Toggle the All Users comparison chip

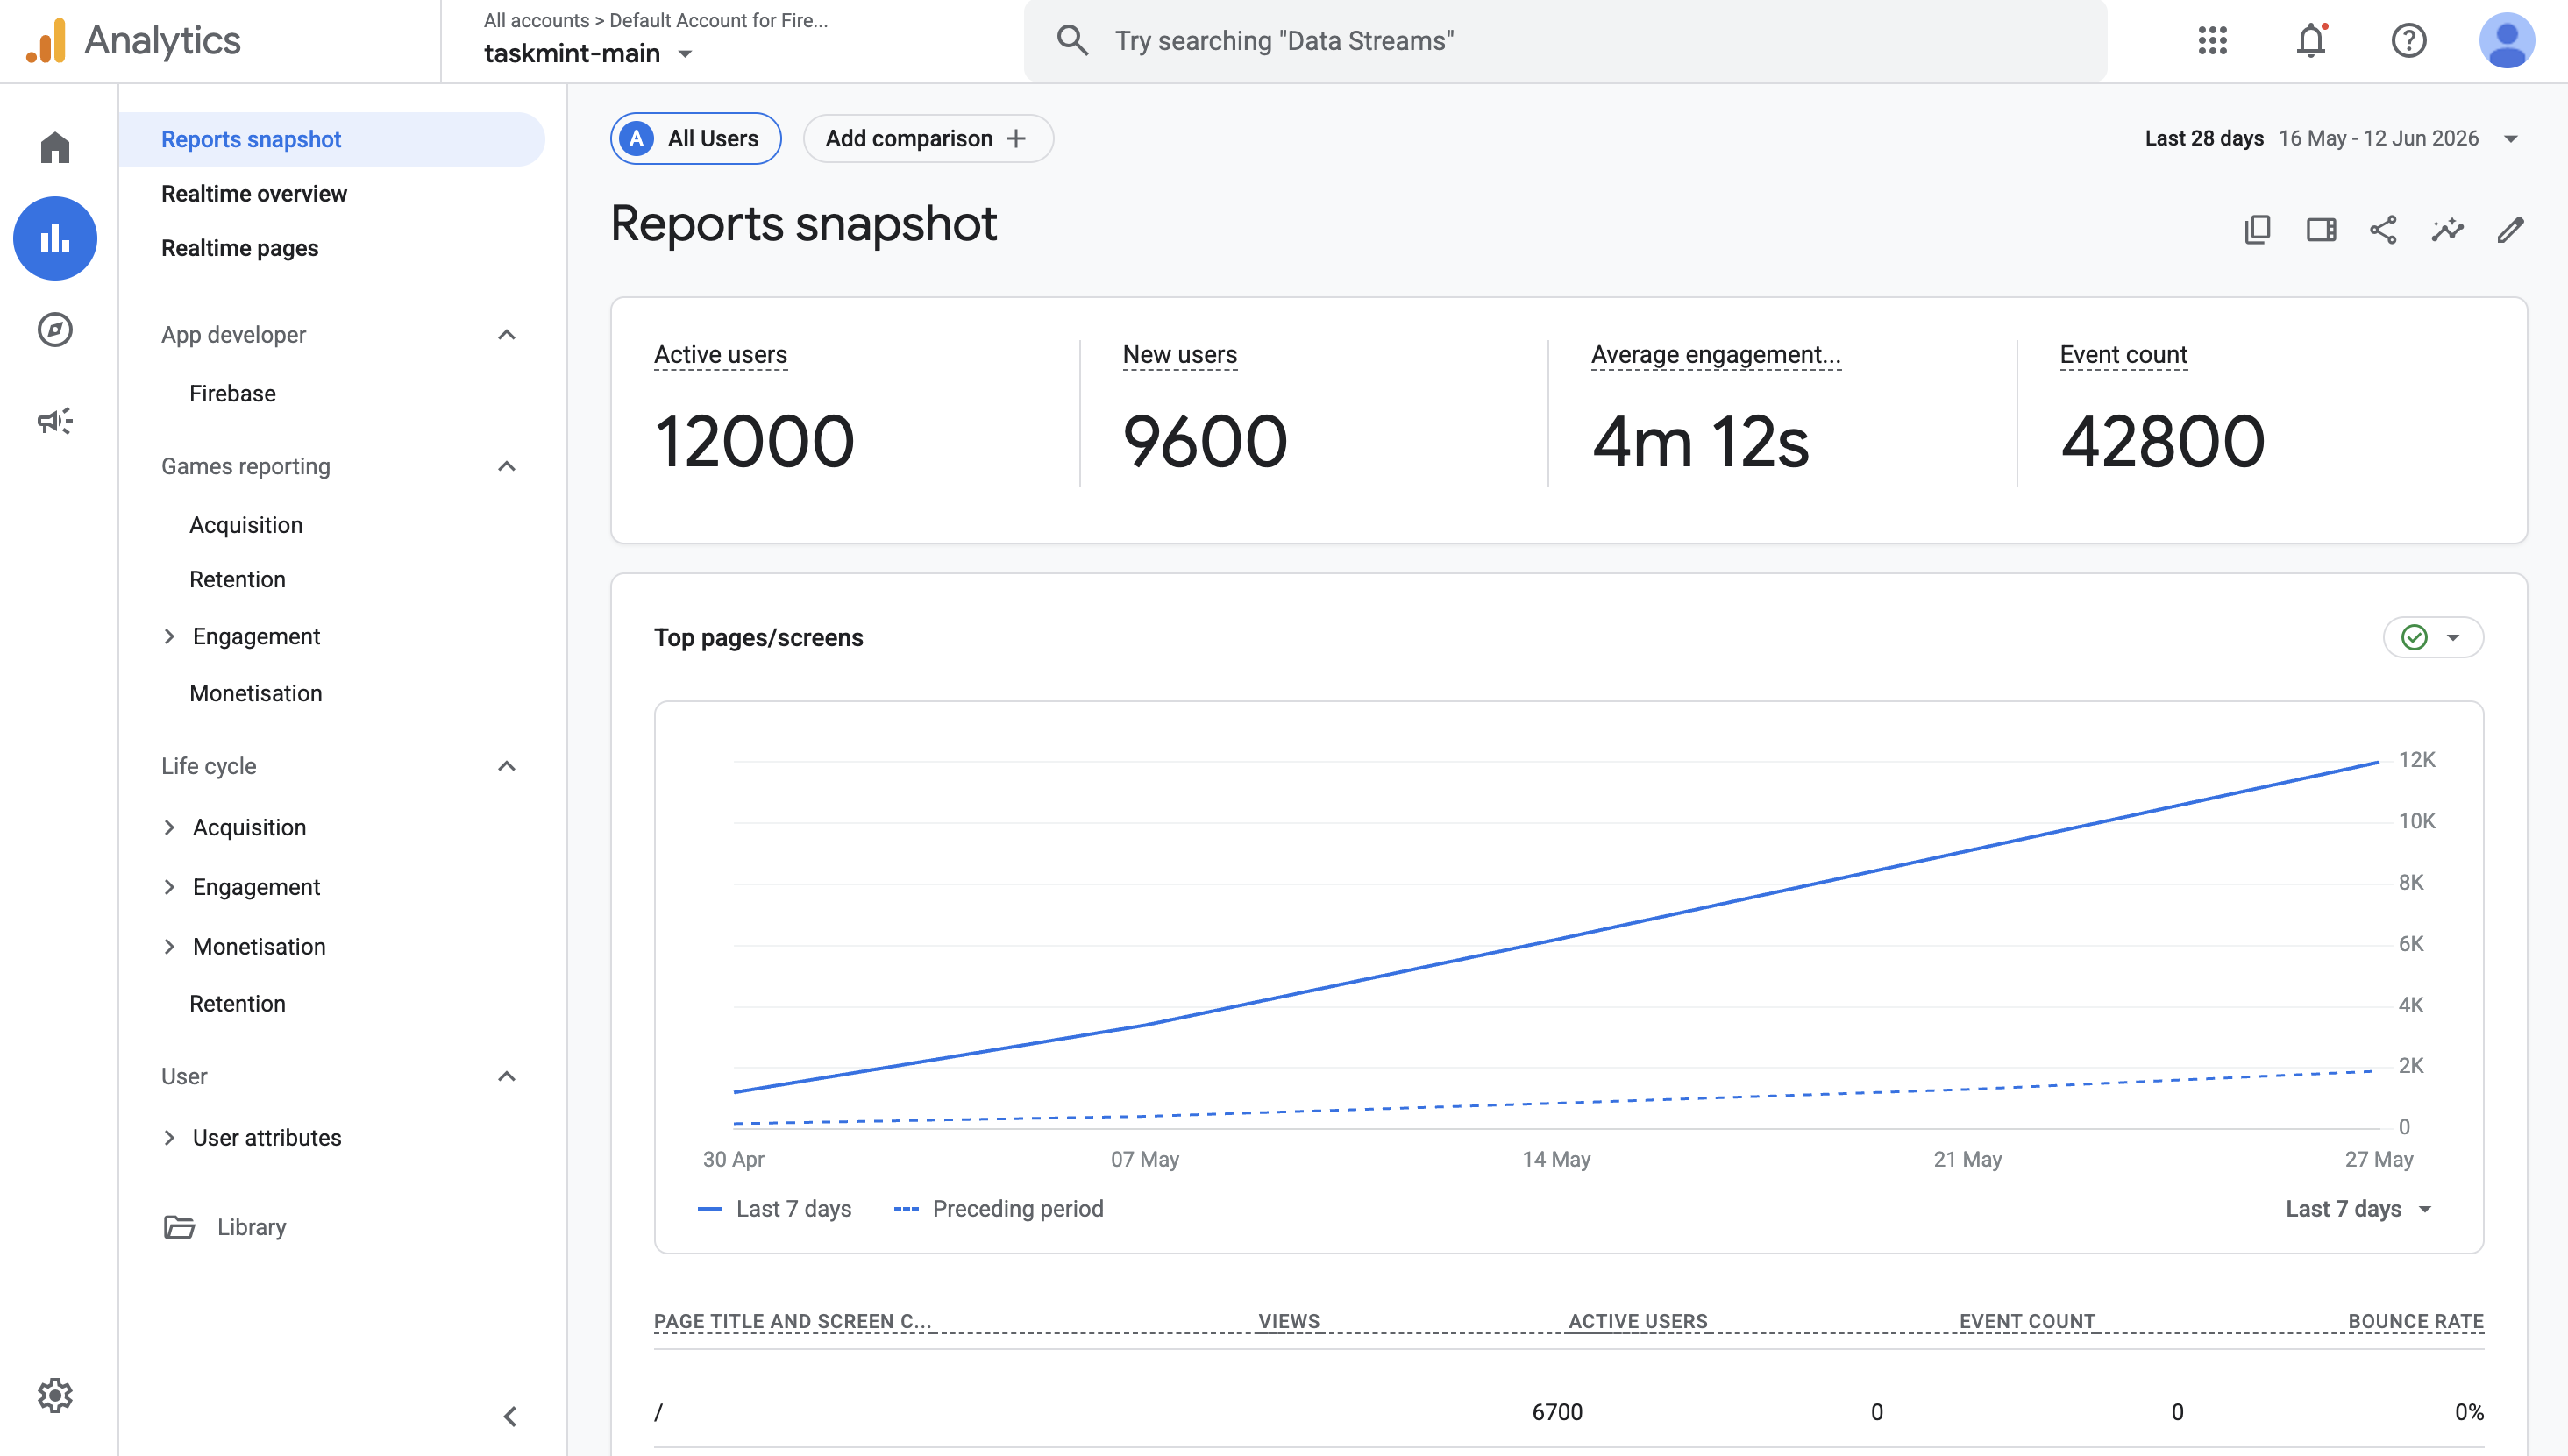(695, 138)
